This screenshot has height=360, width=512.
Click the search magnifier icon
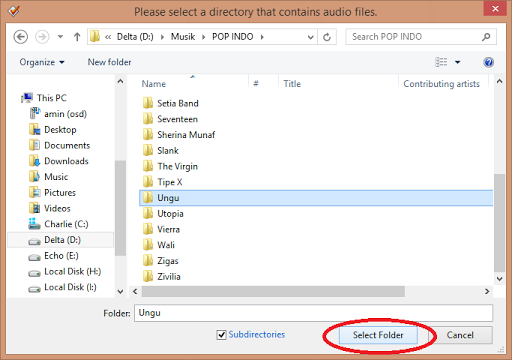[x=486, y=37]
